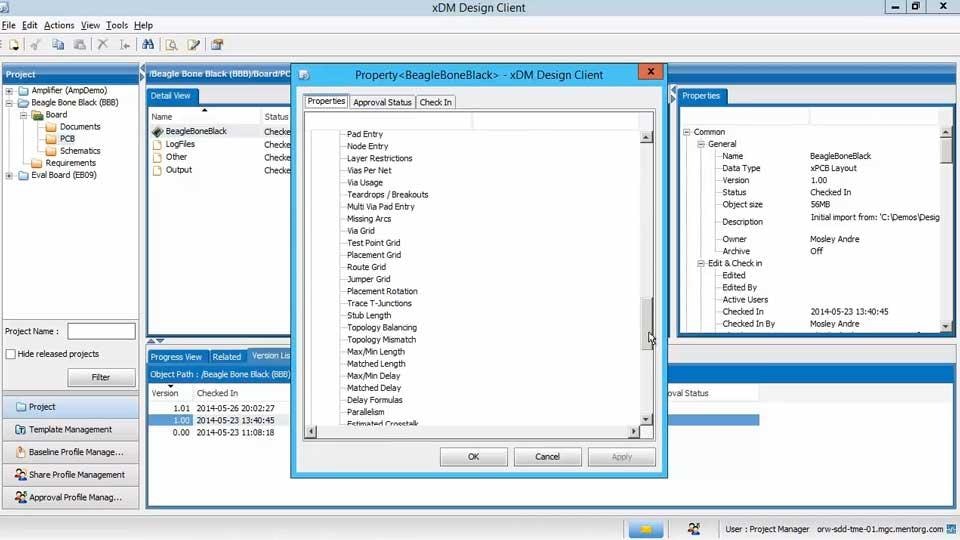Switch to Check In tab in dialog
Image resolution: width=960 pixels, height=540 pixels.
click(x=435, y=102)
